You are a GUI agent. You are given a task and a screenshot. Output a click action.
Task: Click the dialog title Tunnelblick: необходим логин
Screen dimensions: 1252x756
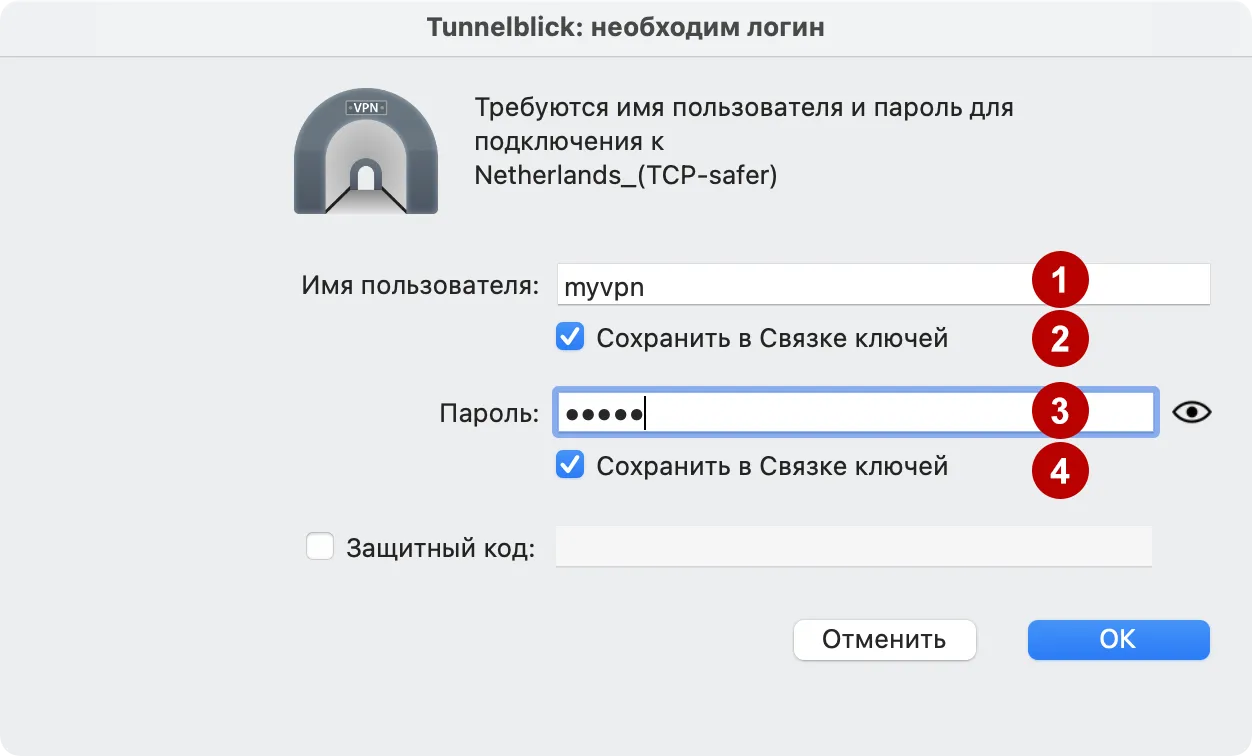tap(625, 27)
